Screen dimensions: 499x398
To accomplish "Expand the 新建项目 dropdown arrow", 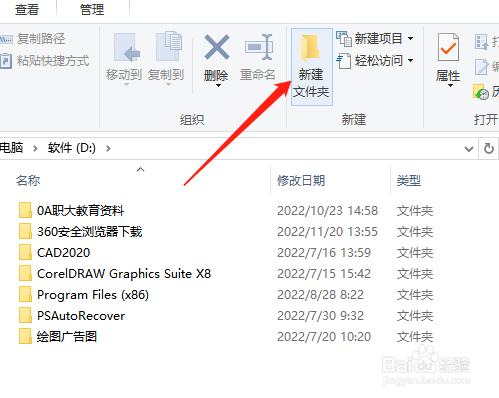I will pyautogui.click(x=411, y=39).
